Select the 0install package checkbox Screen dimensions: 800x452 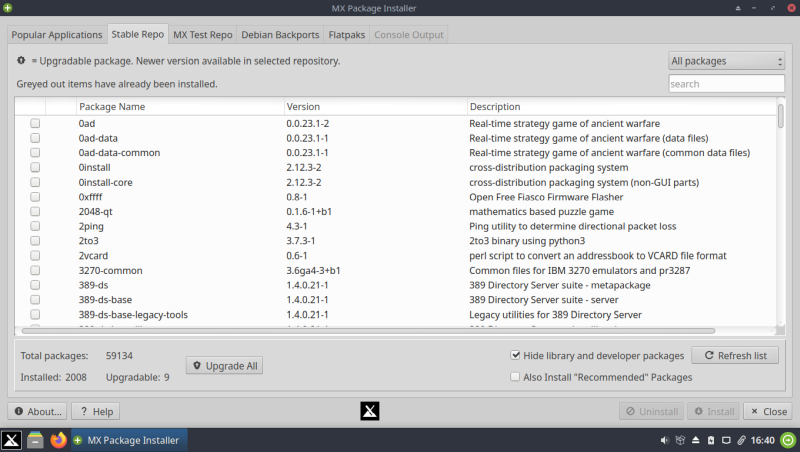click(x=35, y=167)
